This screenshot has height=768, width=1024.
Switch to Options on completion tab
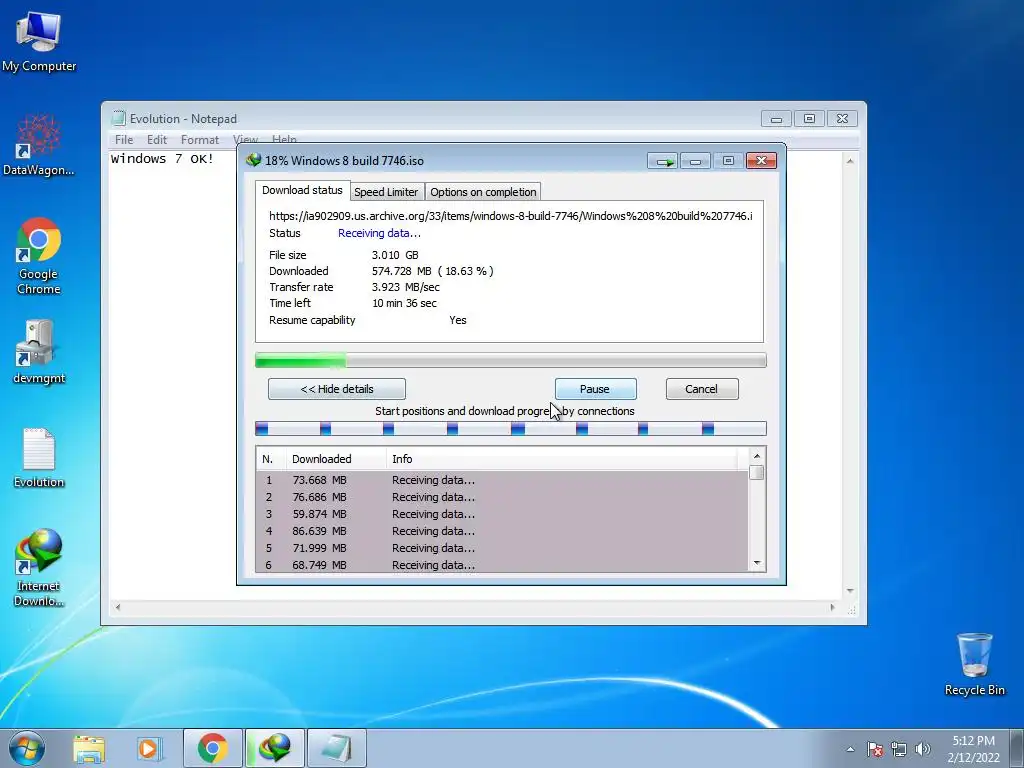point(483,192)
